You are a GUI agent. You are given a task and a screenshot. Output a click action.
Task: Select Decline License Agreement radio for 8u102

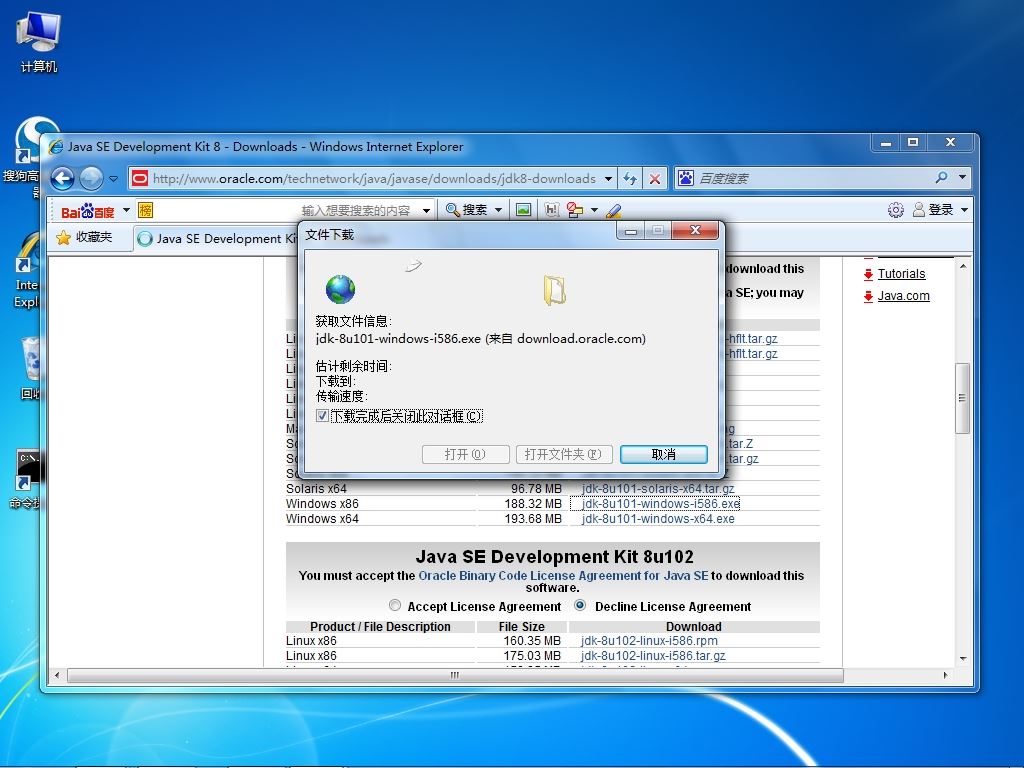[580, 605]
